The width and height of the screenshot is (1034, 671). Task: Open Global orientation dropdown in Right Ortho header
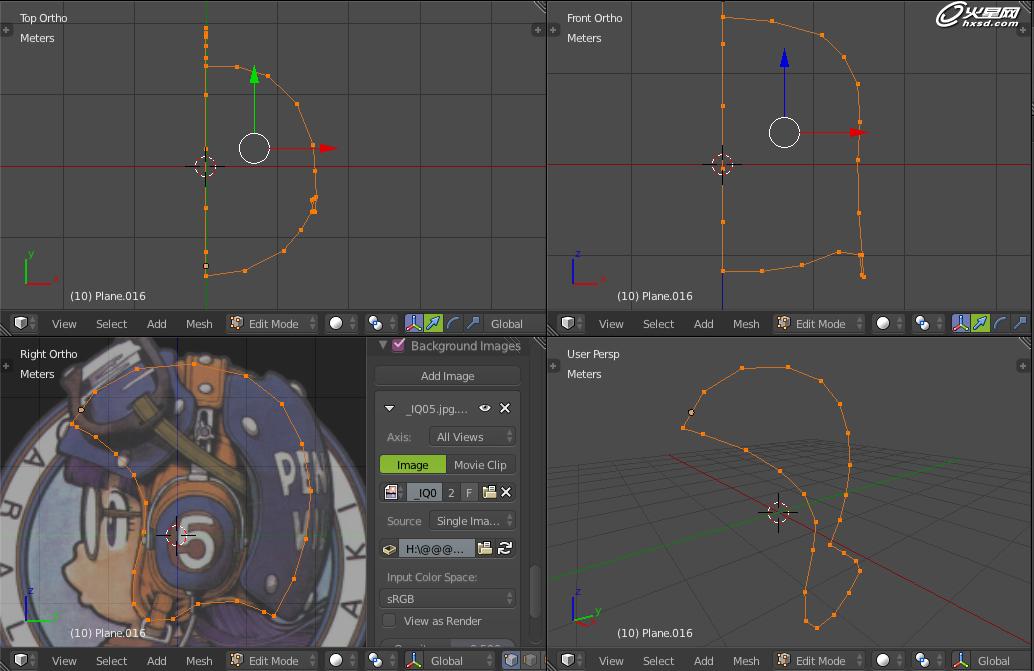coord(460,660)
